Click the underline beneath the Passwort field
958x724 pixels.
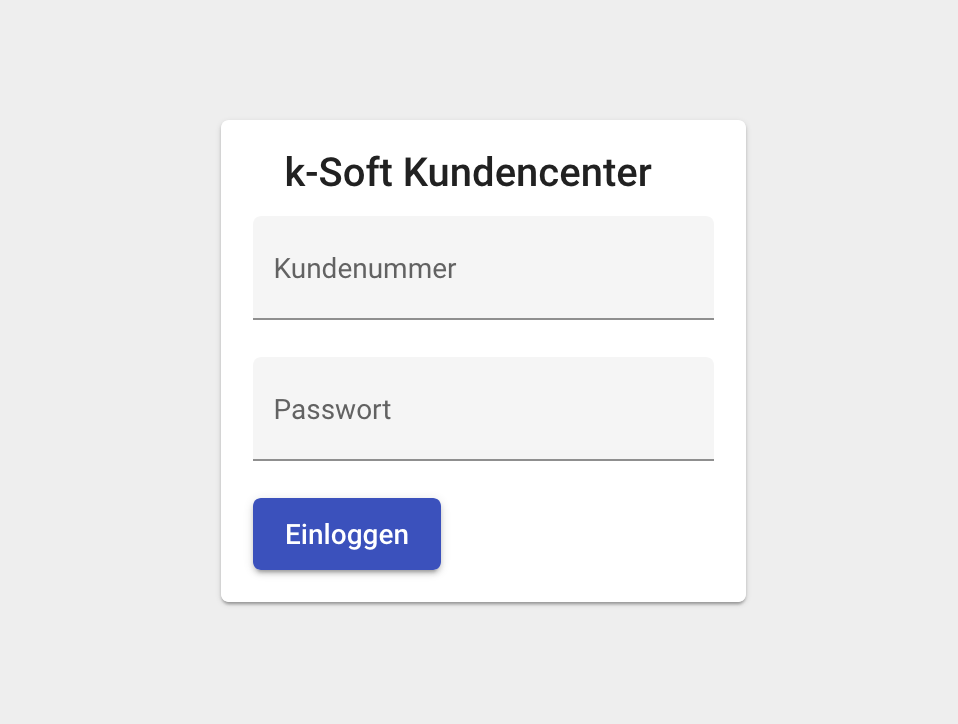[483, 459]
